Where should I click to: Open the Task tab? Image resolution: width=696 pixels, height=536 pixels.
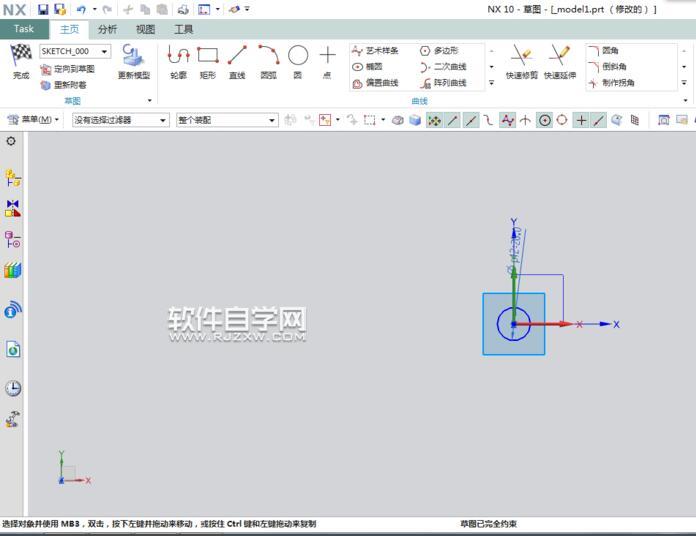(x=24, y=29)
